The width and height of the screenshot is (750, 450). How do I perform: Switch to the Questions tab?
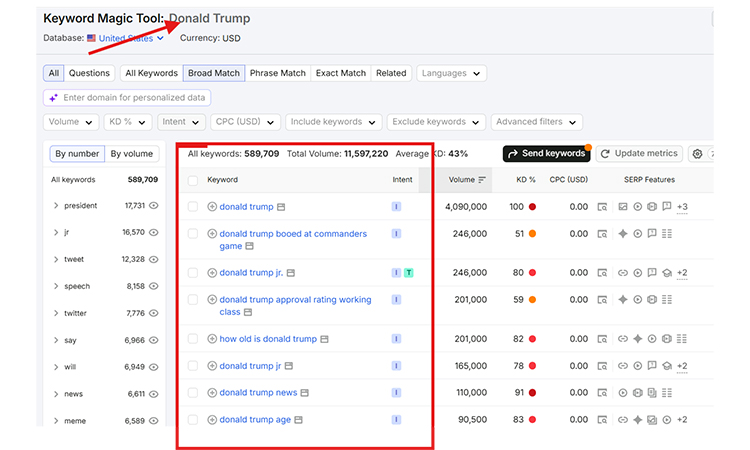(89, 73)
